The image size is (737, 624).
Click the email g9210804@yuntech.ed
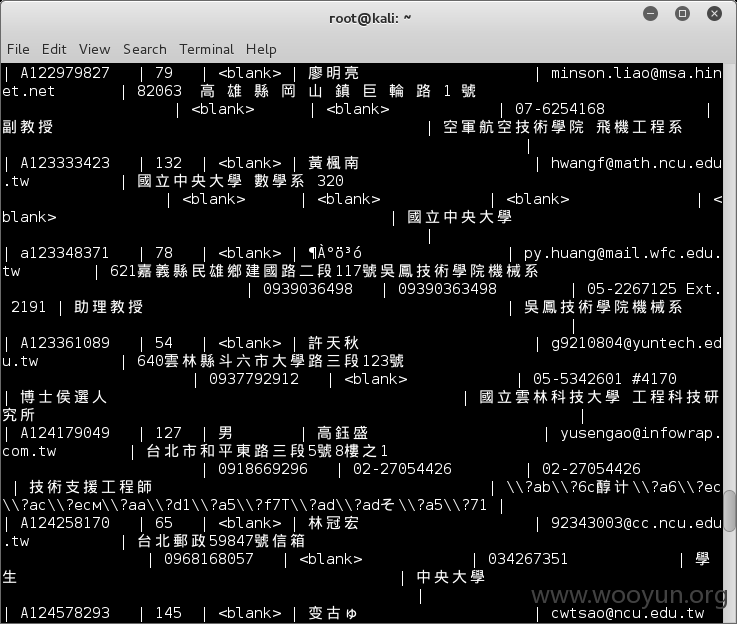pos(636,343)
